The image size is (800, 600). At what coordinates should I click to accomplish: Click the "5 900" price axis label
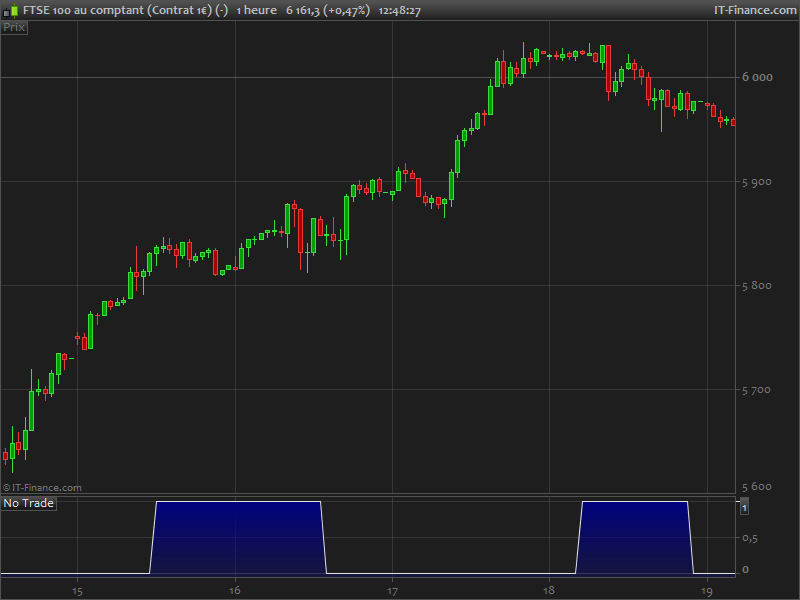pos(757,182)
